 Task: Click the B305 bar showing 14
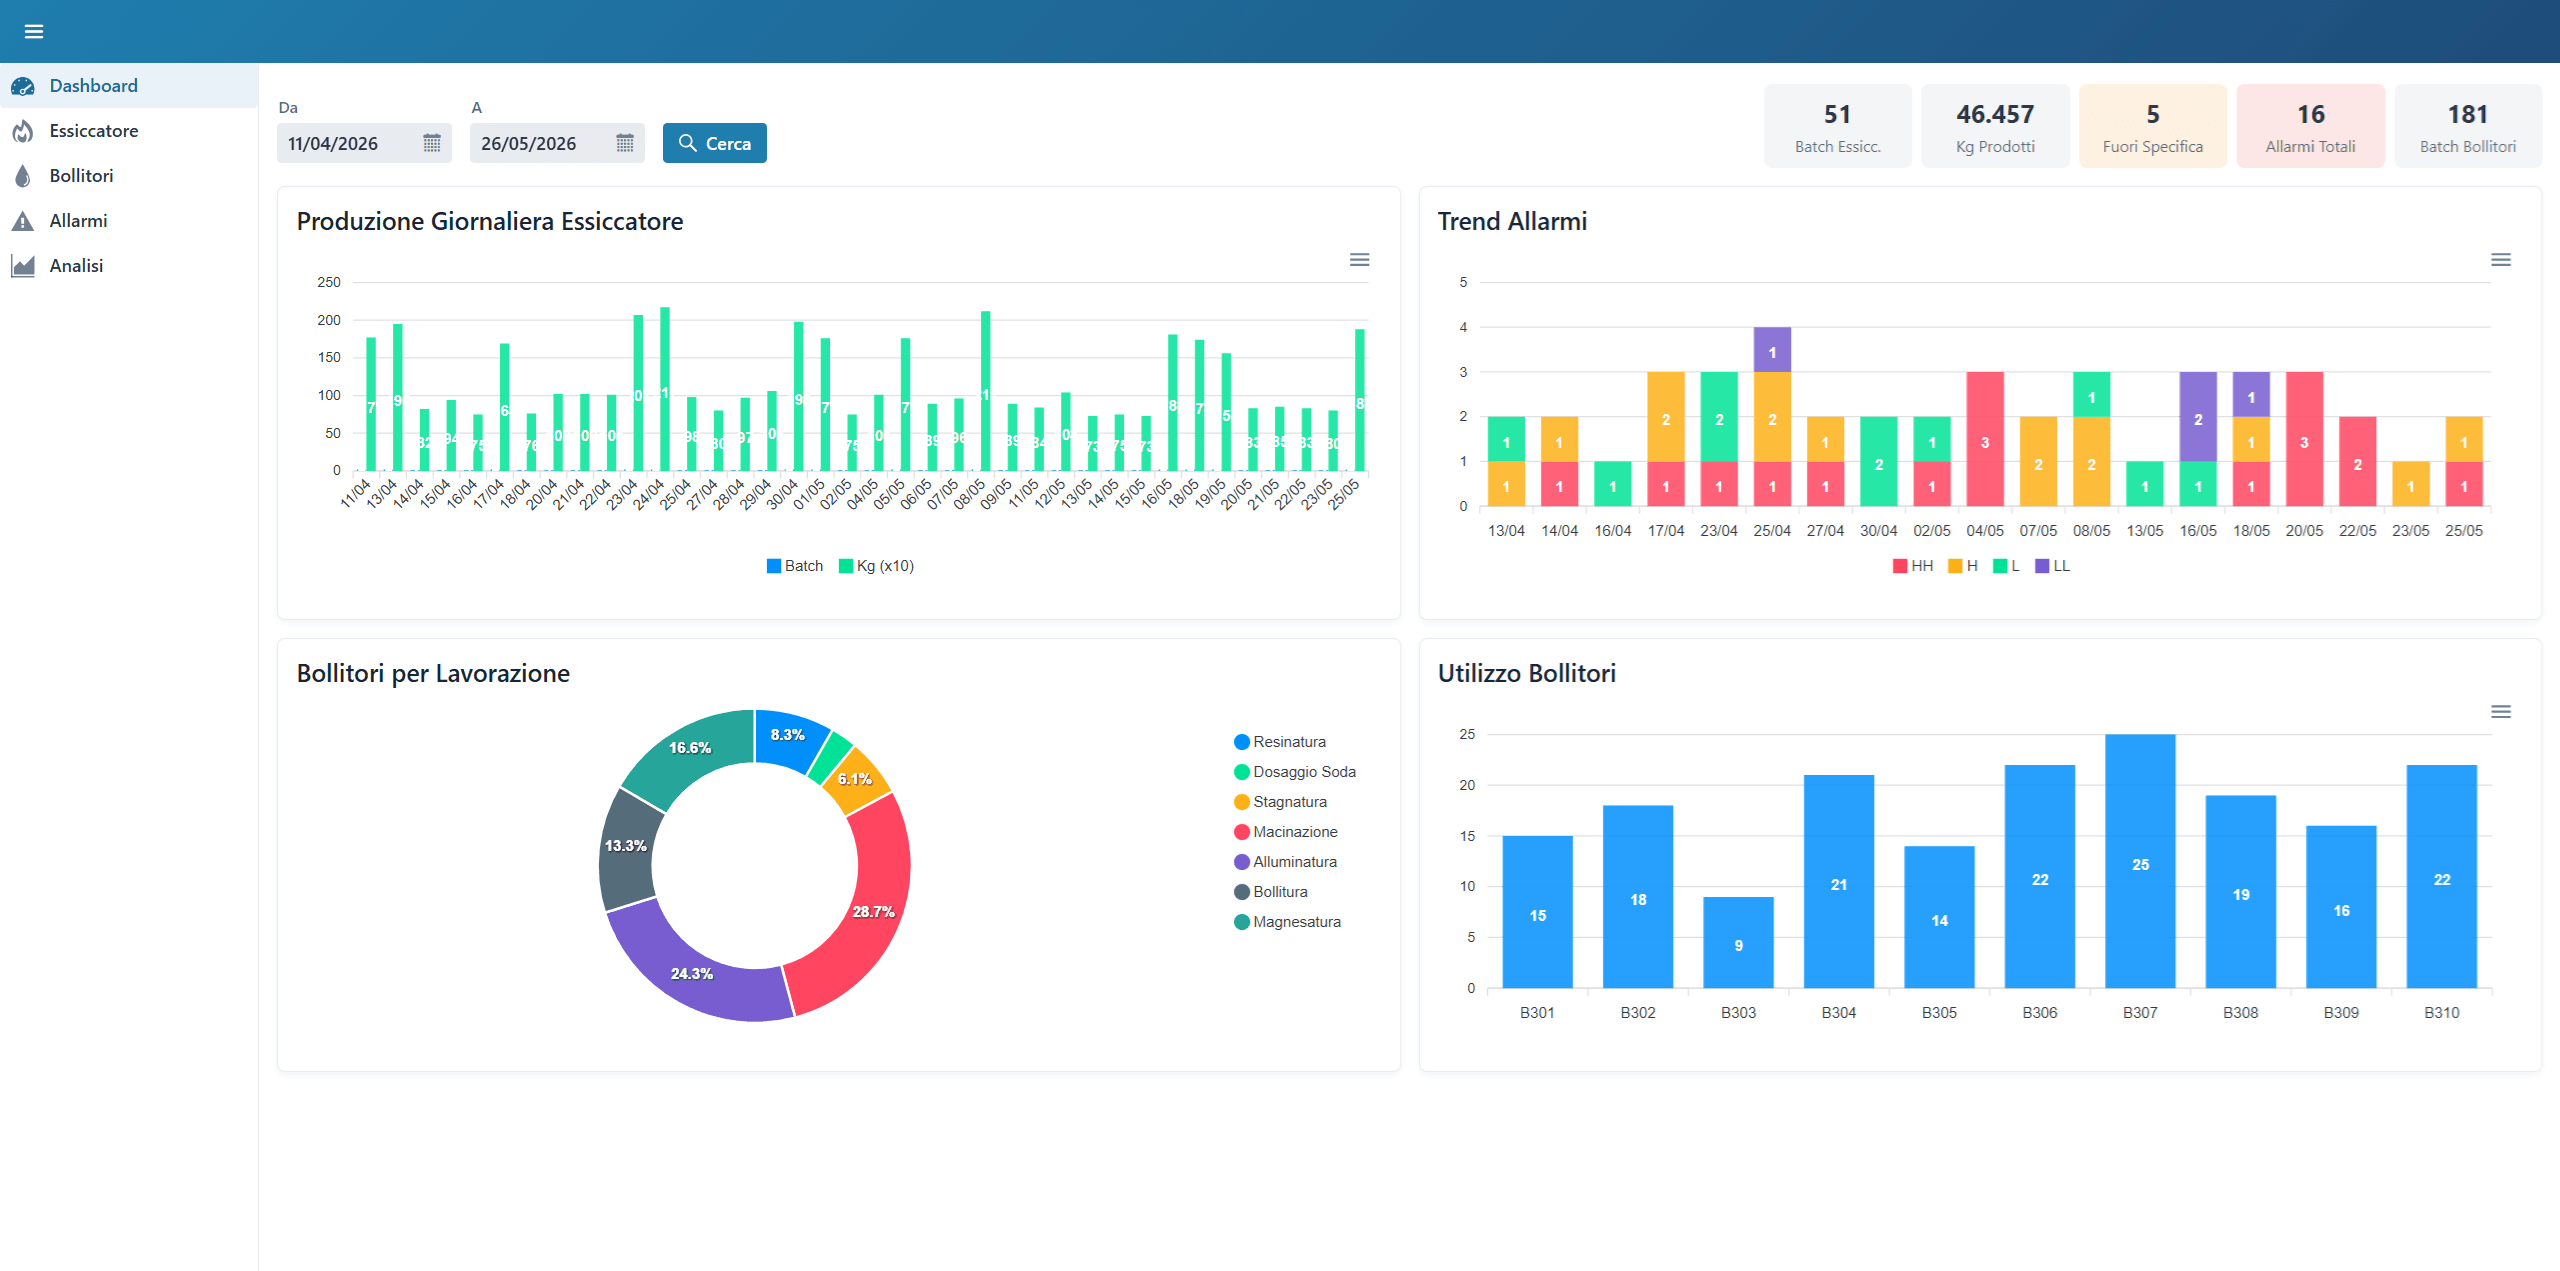point(1939,917)
